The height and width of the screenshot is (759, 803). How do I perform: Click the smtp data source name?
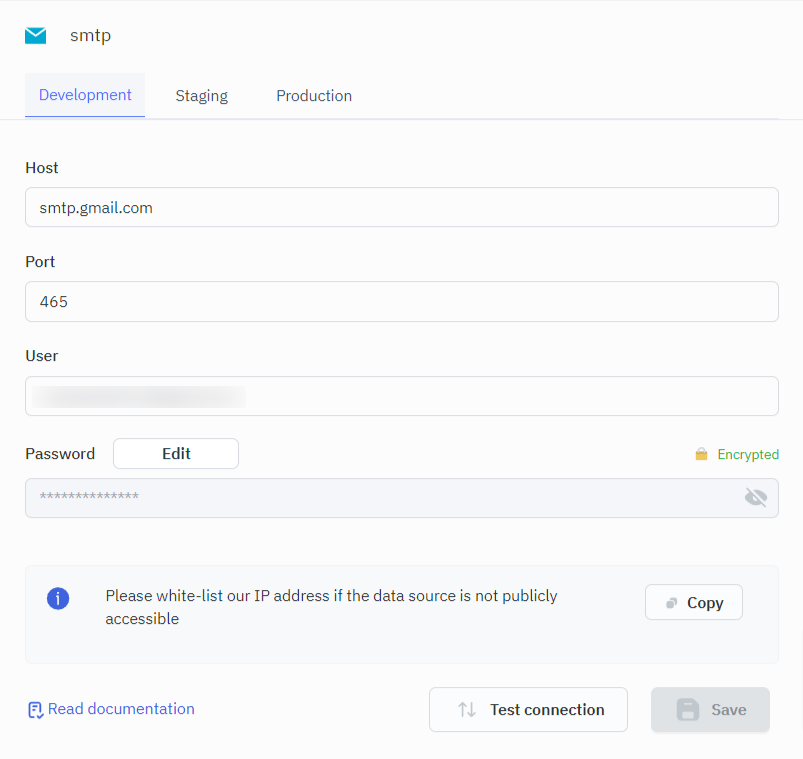click(x=90, y=36)
